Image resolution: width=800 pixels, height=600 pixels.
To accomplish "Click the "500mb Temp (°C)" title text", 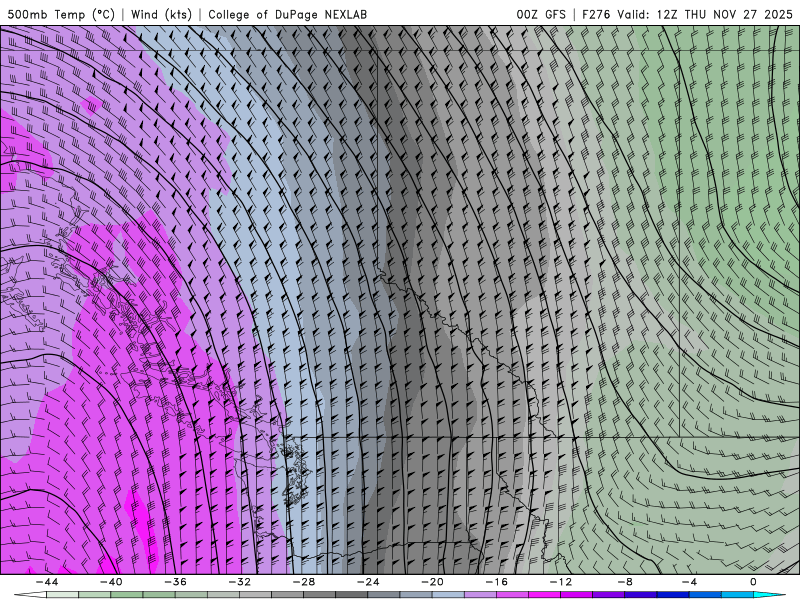I will 61,14.
